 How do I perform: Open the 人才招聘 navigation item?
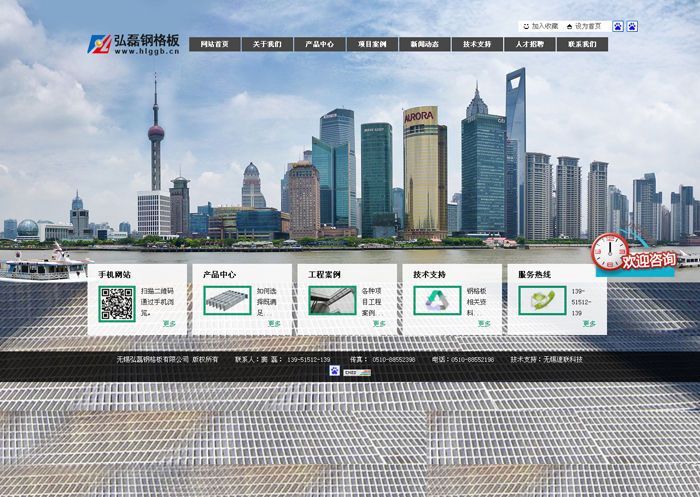click(529, 44)
